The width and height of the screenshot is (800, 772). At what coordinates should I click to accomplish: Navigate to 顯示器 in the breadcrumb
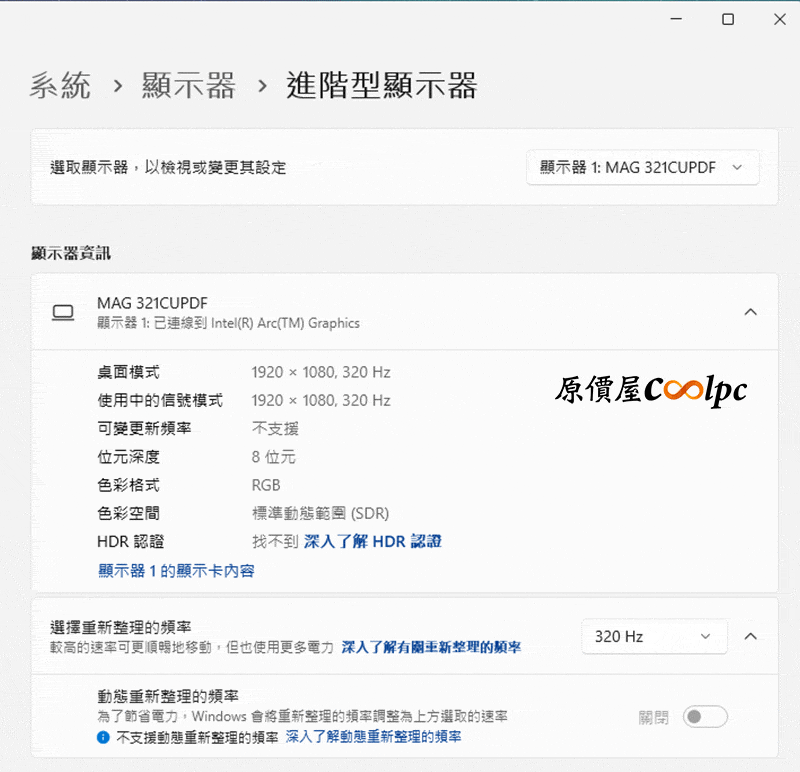pyautogui.click(x=189, y=86)
